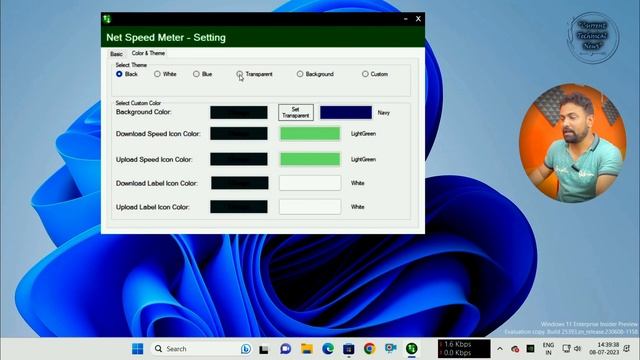Click the Select Theme group label
This screenshot has width=640, height=360.
coord(131,65)
